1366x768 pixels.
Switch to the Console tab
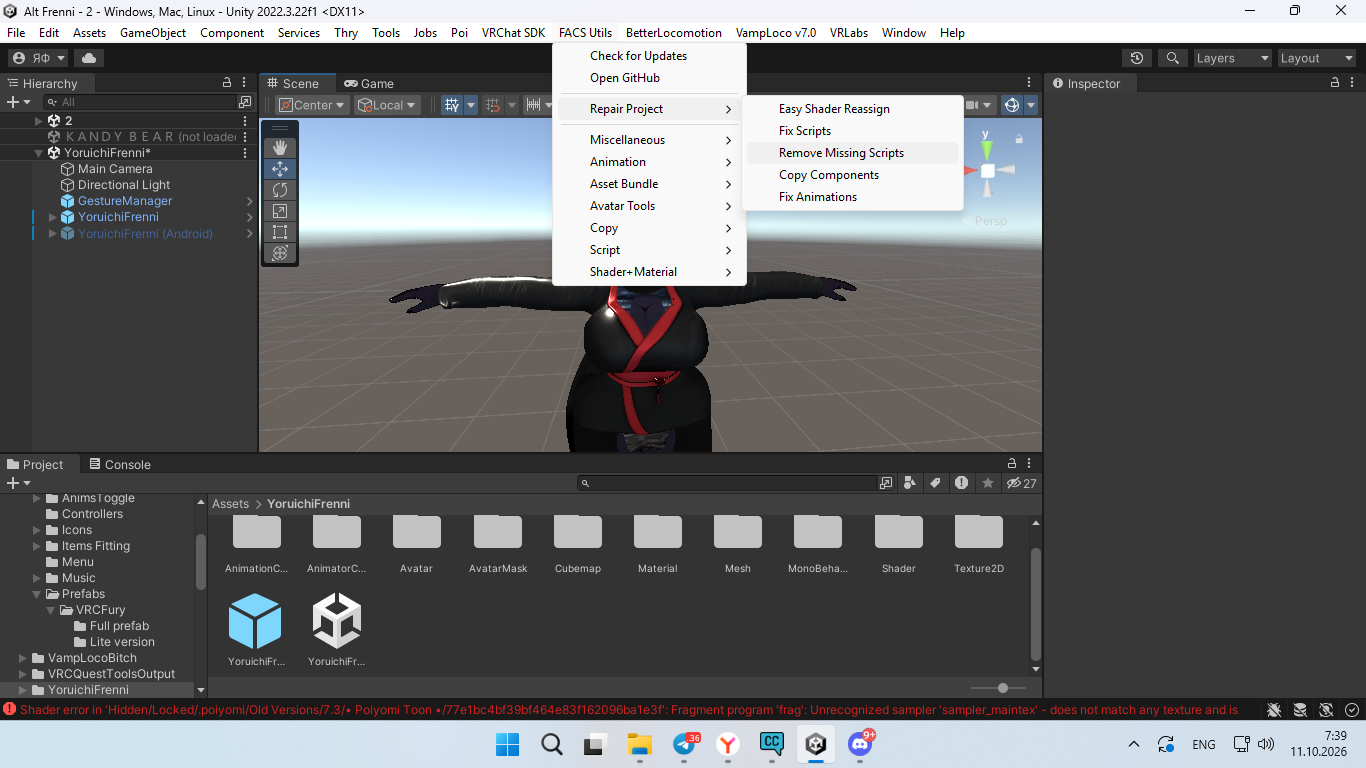[119, 464]
